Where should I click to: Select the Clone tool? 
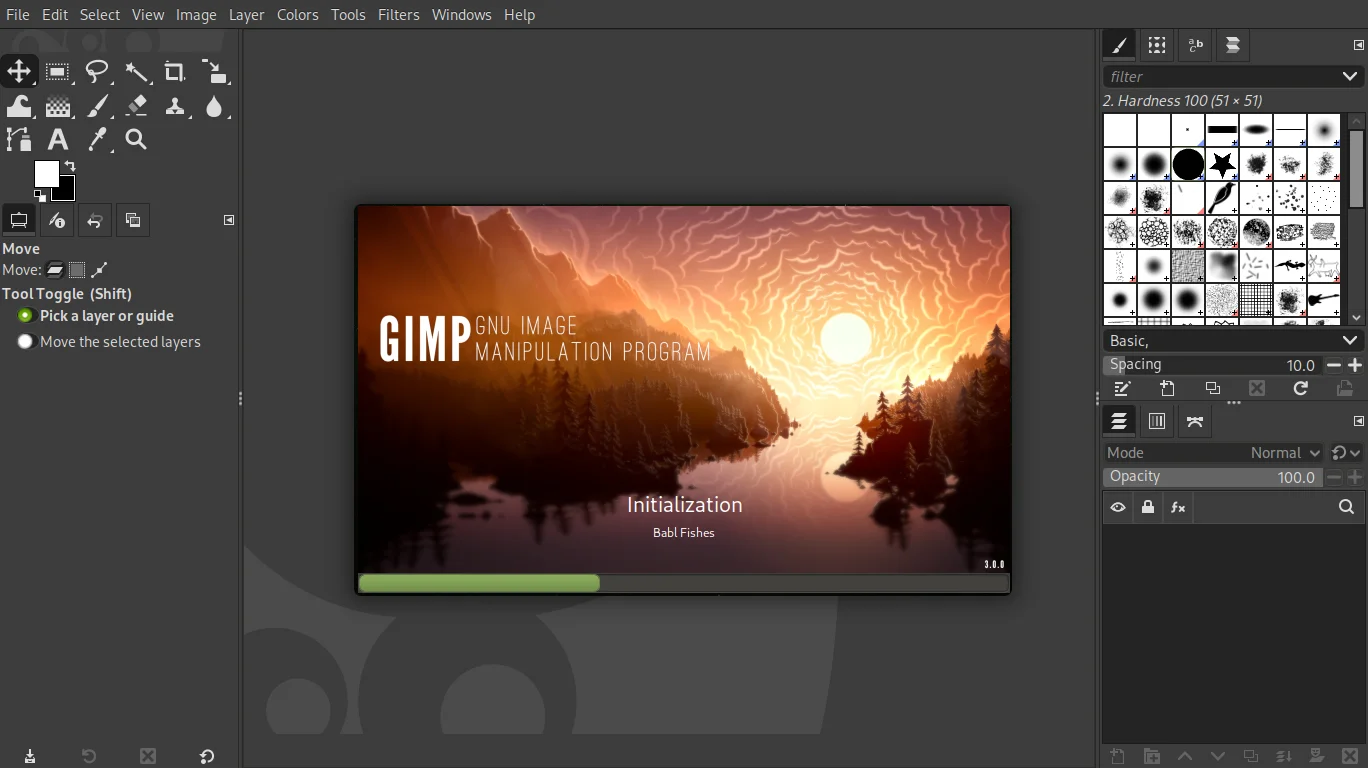175,106
